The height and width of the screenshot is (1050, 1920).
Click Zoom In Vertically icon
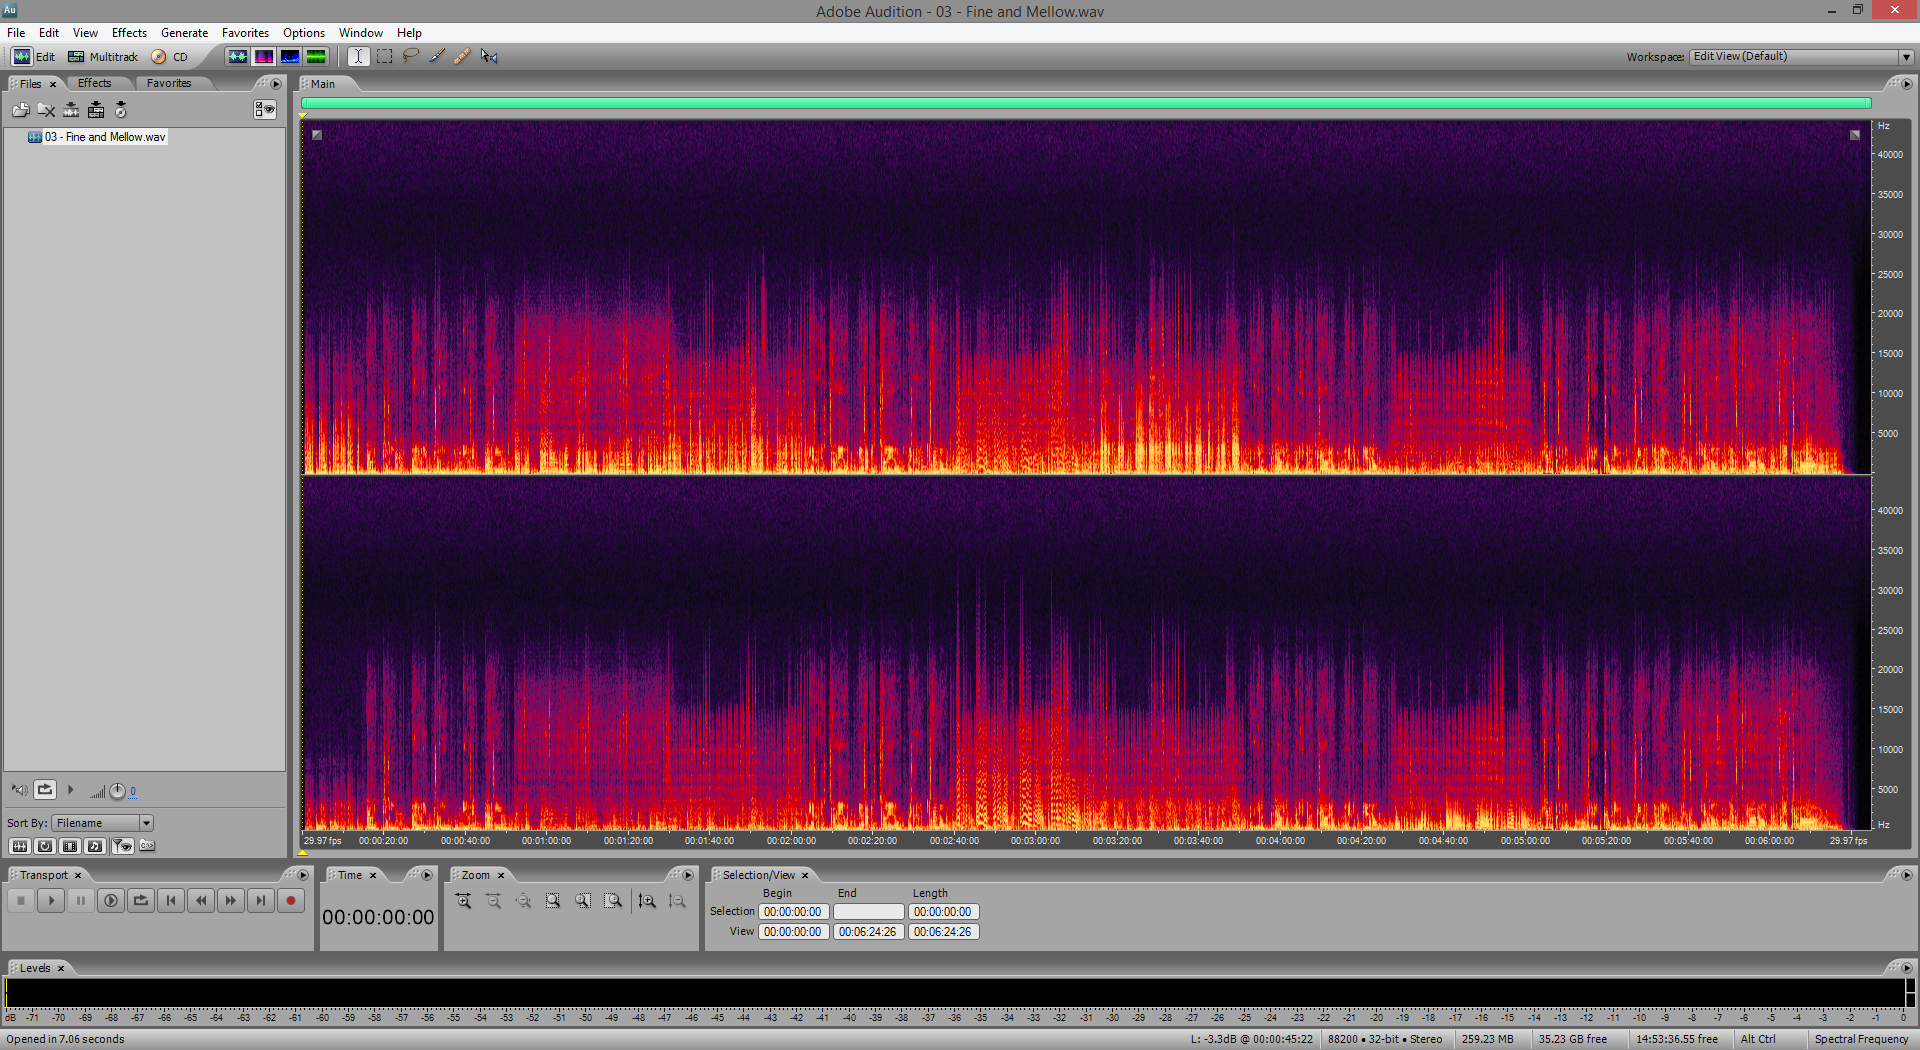[647, 901]
